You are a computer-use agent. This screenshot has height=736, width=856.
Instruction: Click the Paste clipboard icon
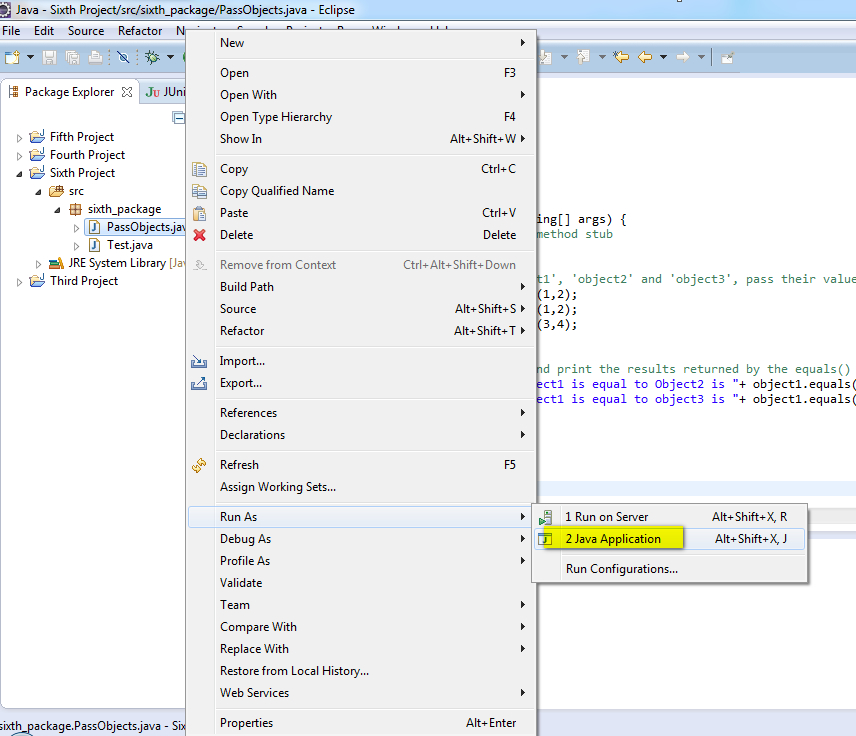[199, 213]
